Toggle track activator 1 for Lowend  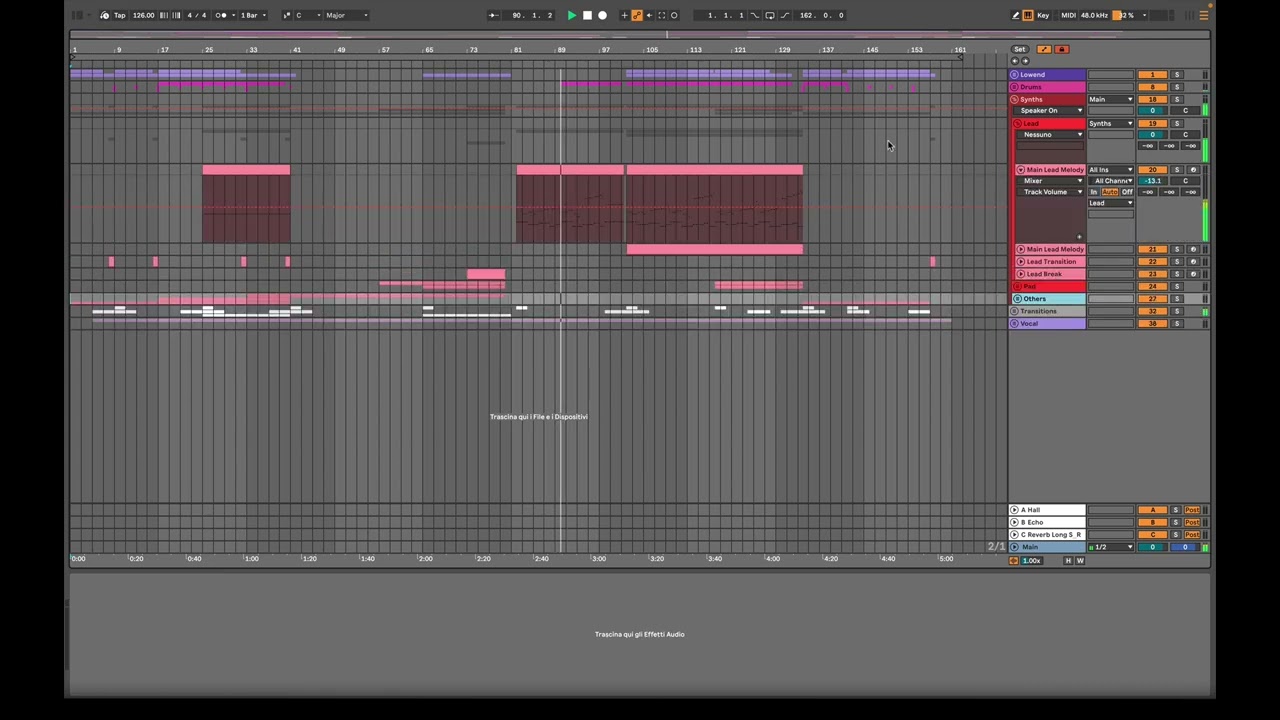point(1152,75)
